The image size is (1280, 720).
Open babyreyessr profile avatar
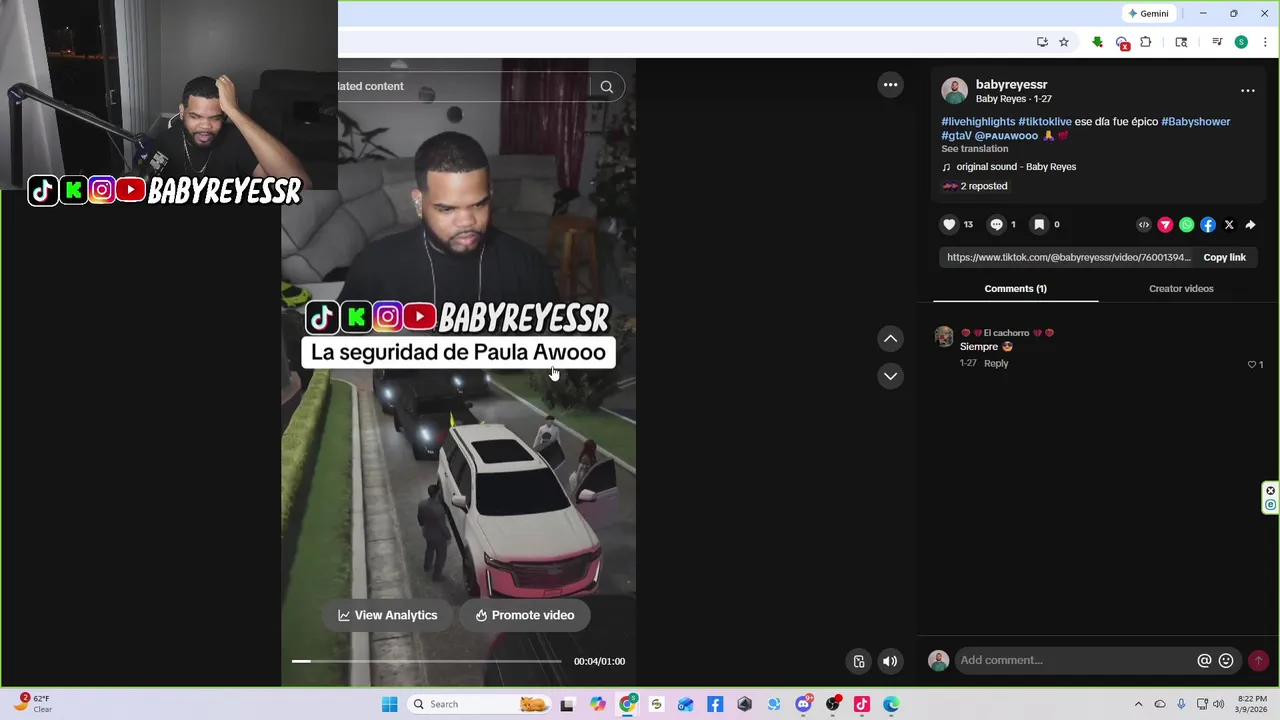(954, 91)
